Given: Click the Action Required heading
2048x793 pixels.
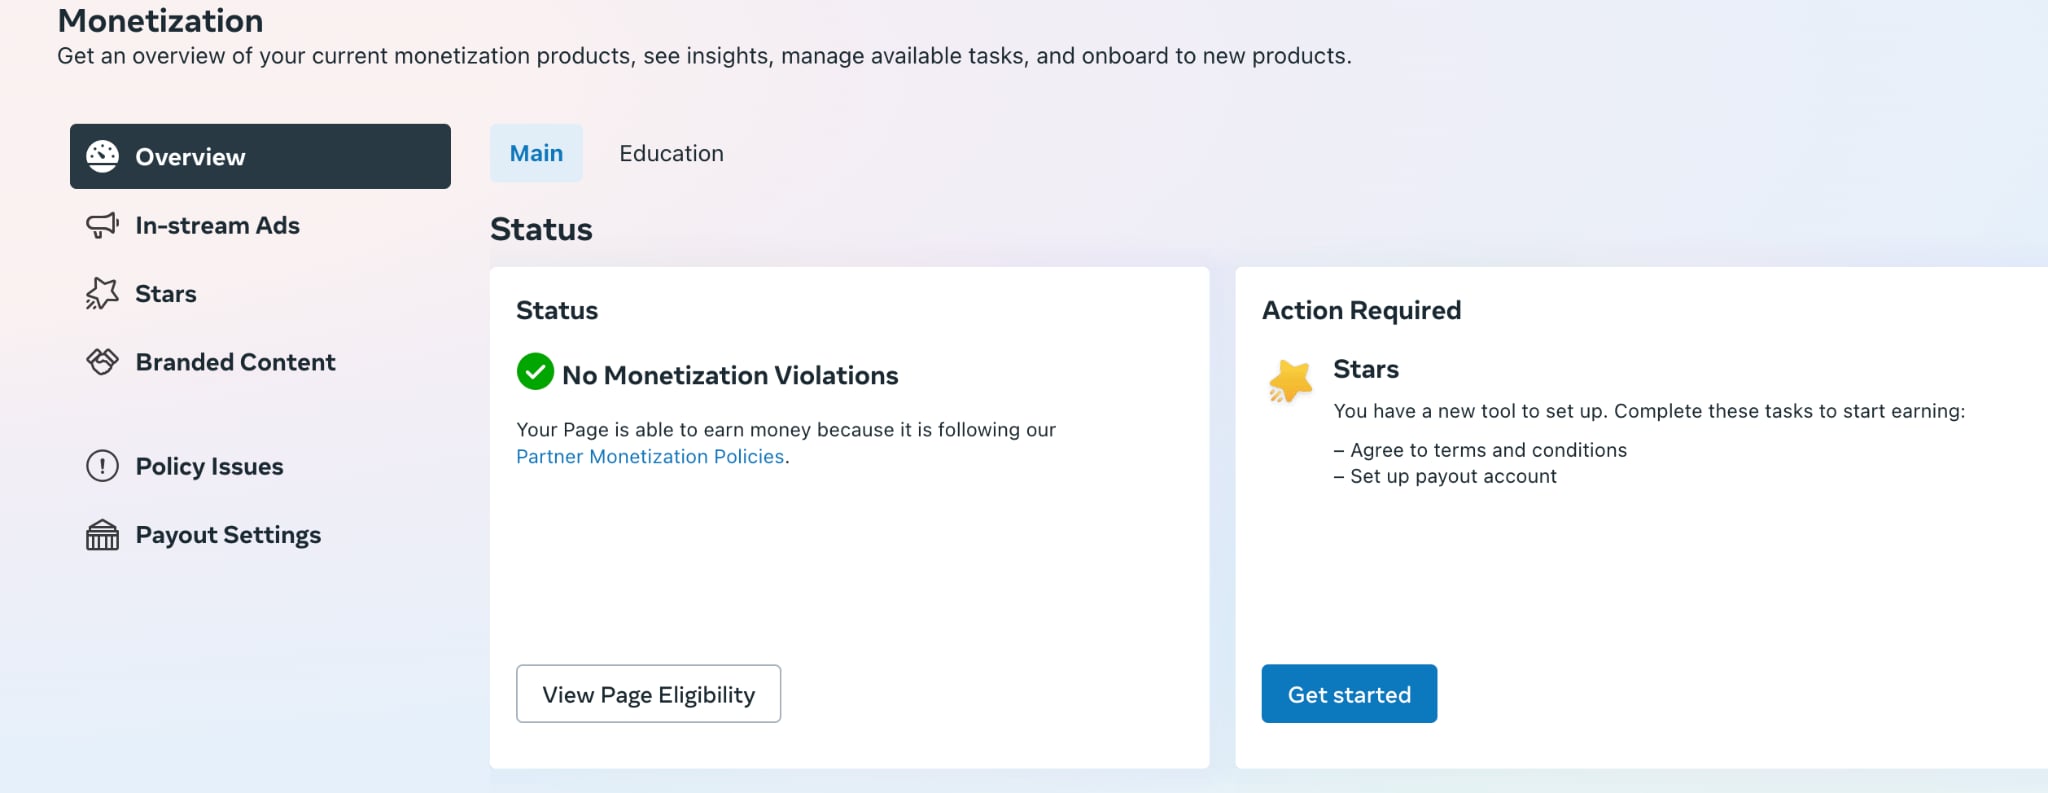Looking at the screenshot, I should coord(1361,310).
